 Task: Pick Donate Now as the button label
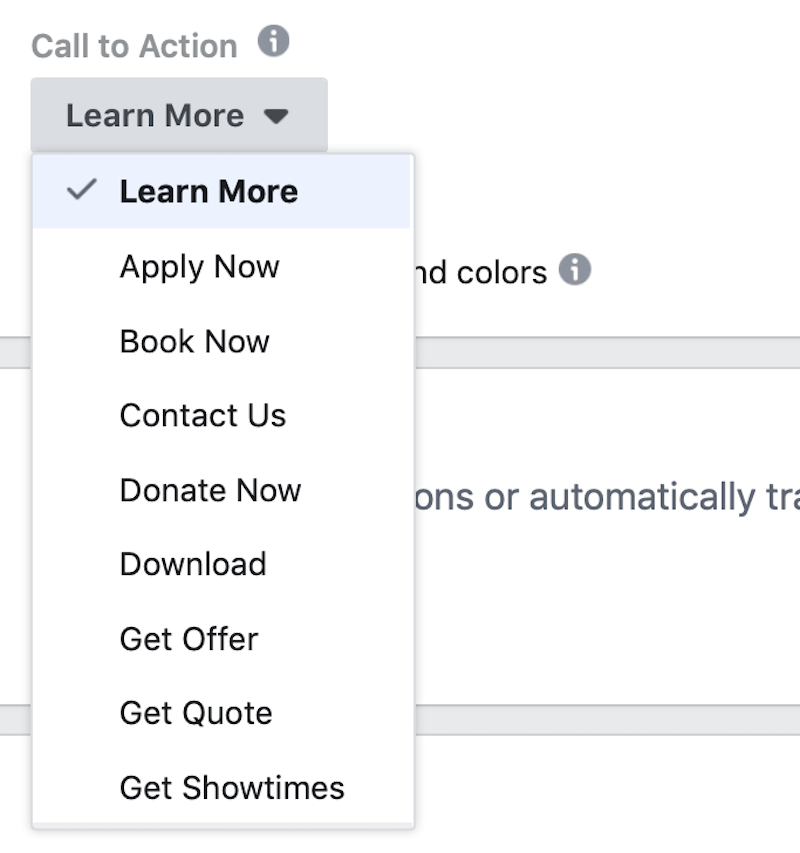coord(209,490)
